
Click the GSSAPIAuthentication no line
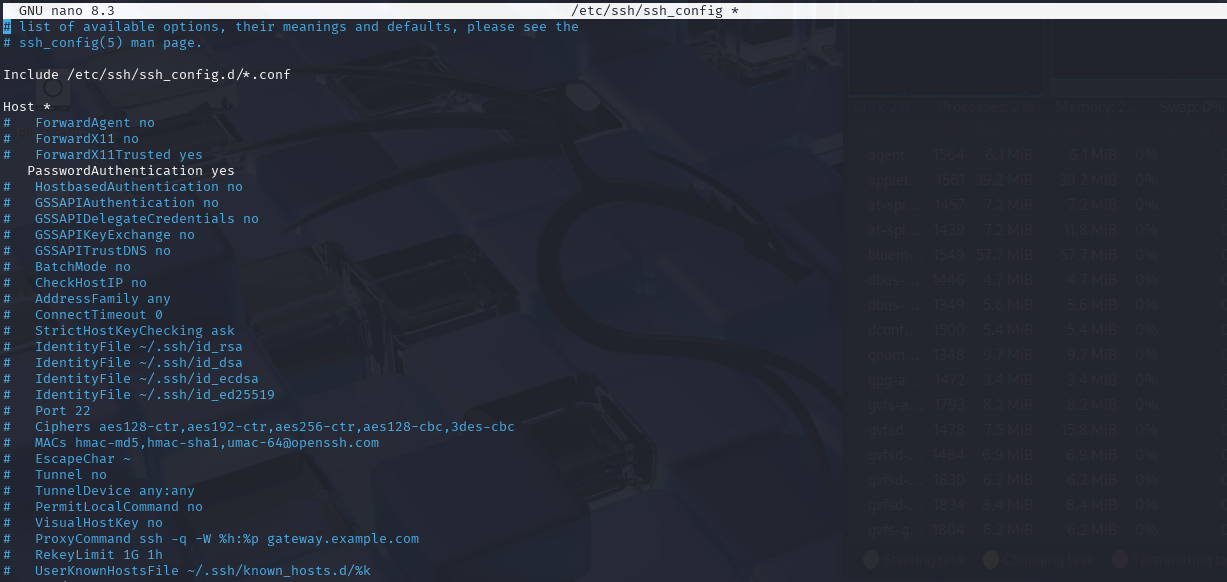point(126,203)
